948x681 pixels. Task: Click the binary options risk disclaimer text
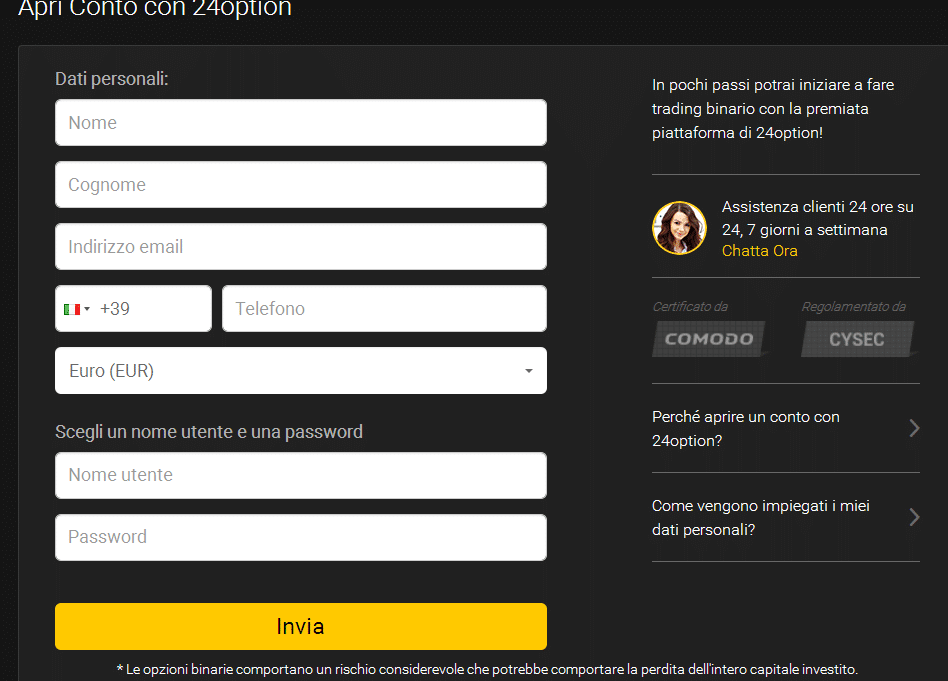[x=487, y=670]
